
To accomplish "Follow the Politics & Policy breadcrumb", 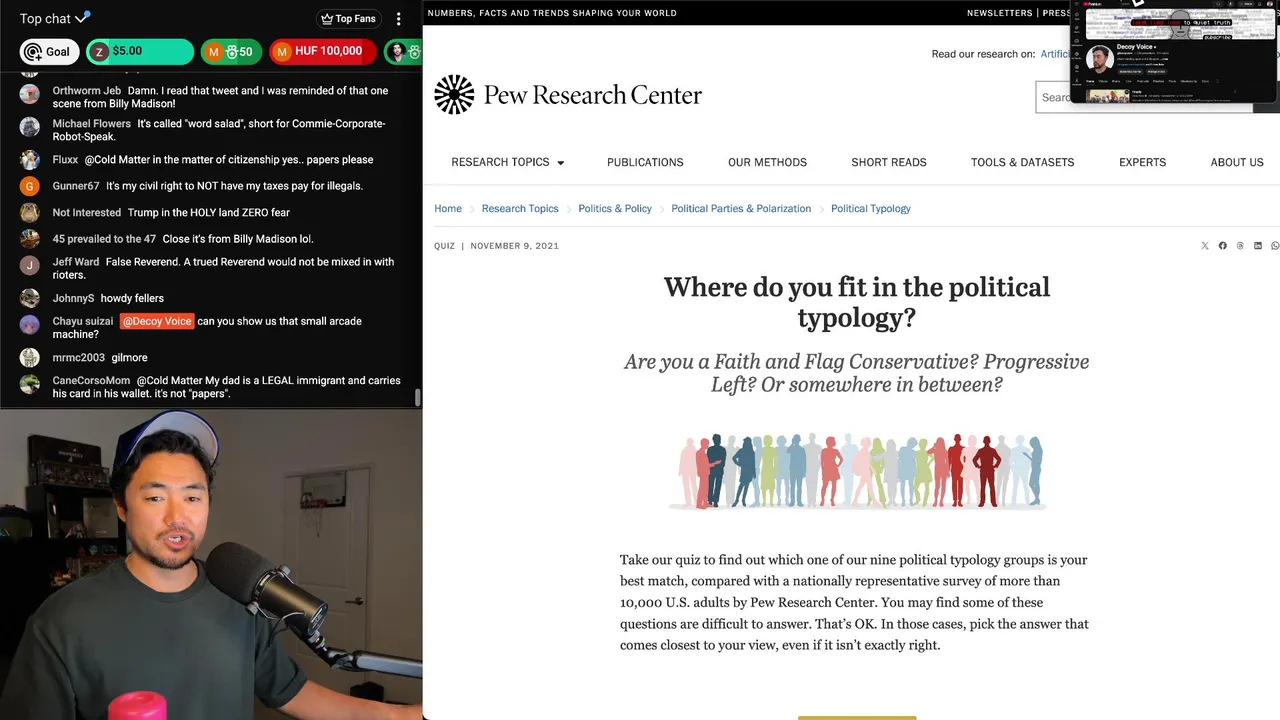I will coord(615,209).
